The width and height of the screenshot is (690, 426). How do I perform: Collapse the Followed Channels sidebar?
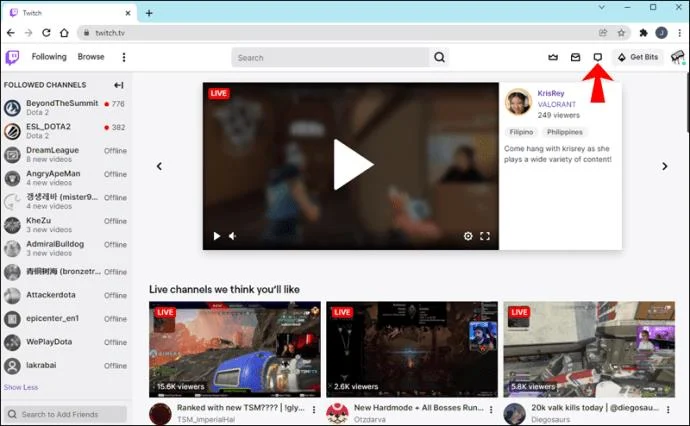point(119,85)
